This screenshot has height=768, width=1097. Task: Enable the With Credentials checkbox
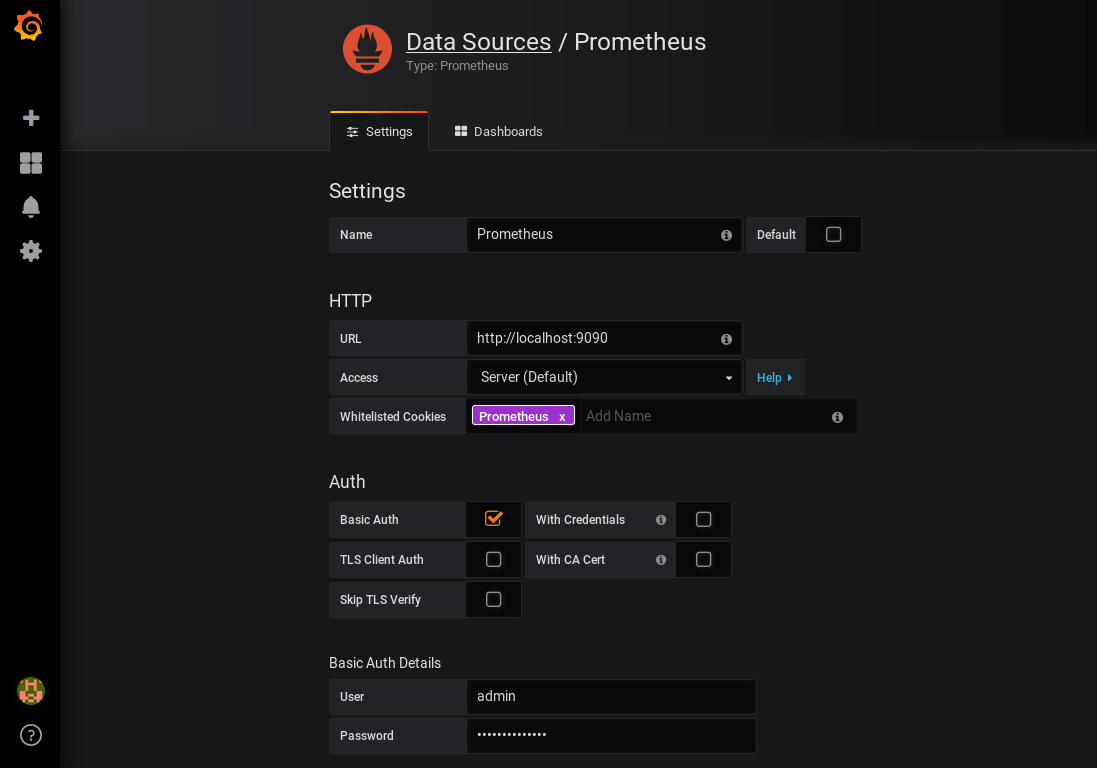point(703,519)
